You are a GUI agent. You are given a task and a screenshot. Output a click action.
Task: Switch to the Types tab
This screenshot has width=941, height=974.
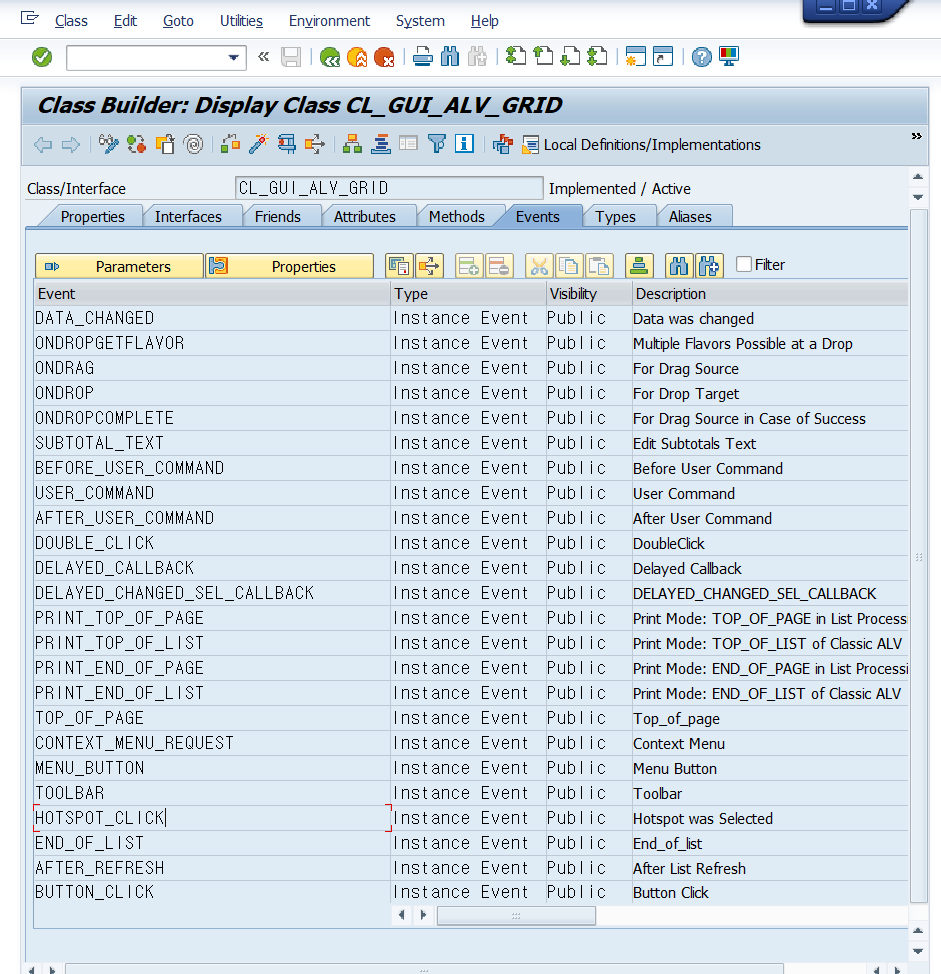coord(616,217)
